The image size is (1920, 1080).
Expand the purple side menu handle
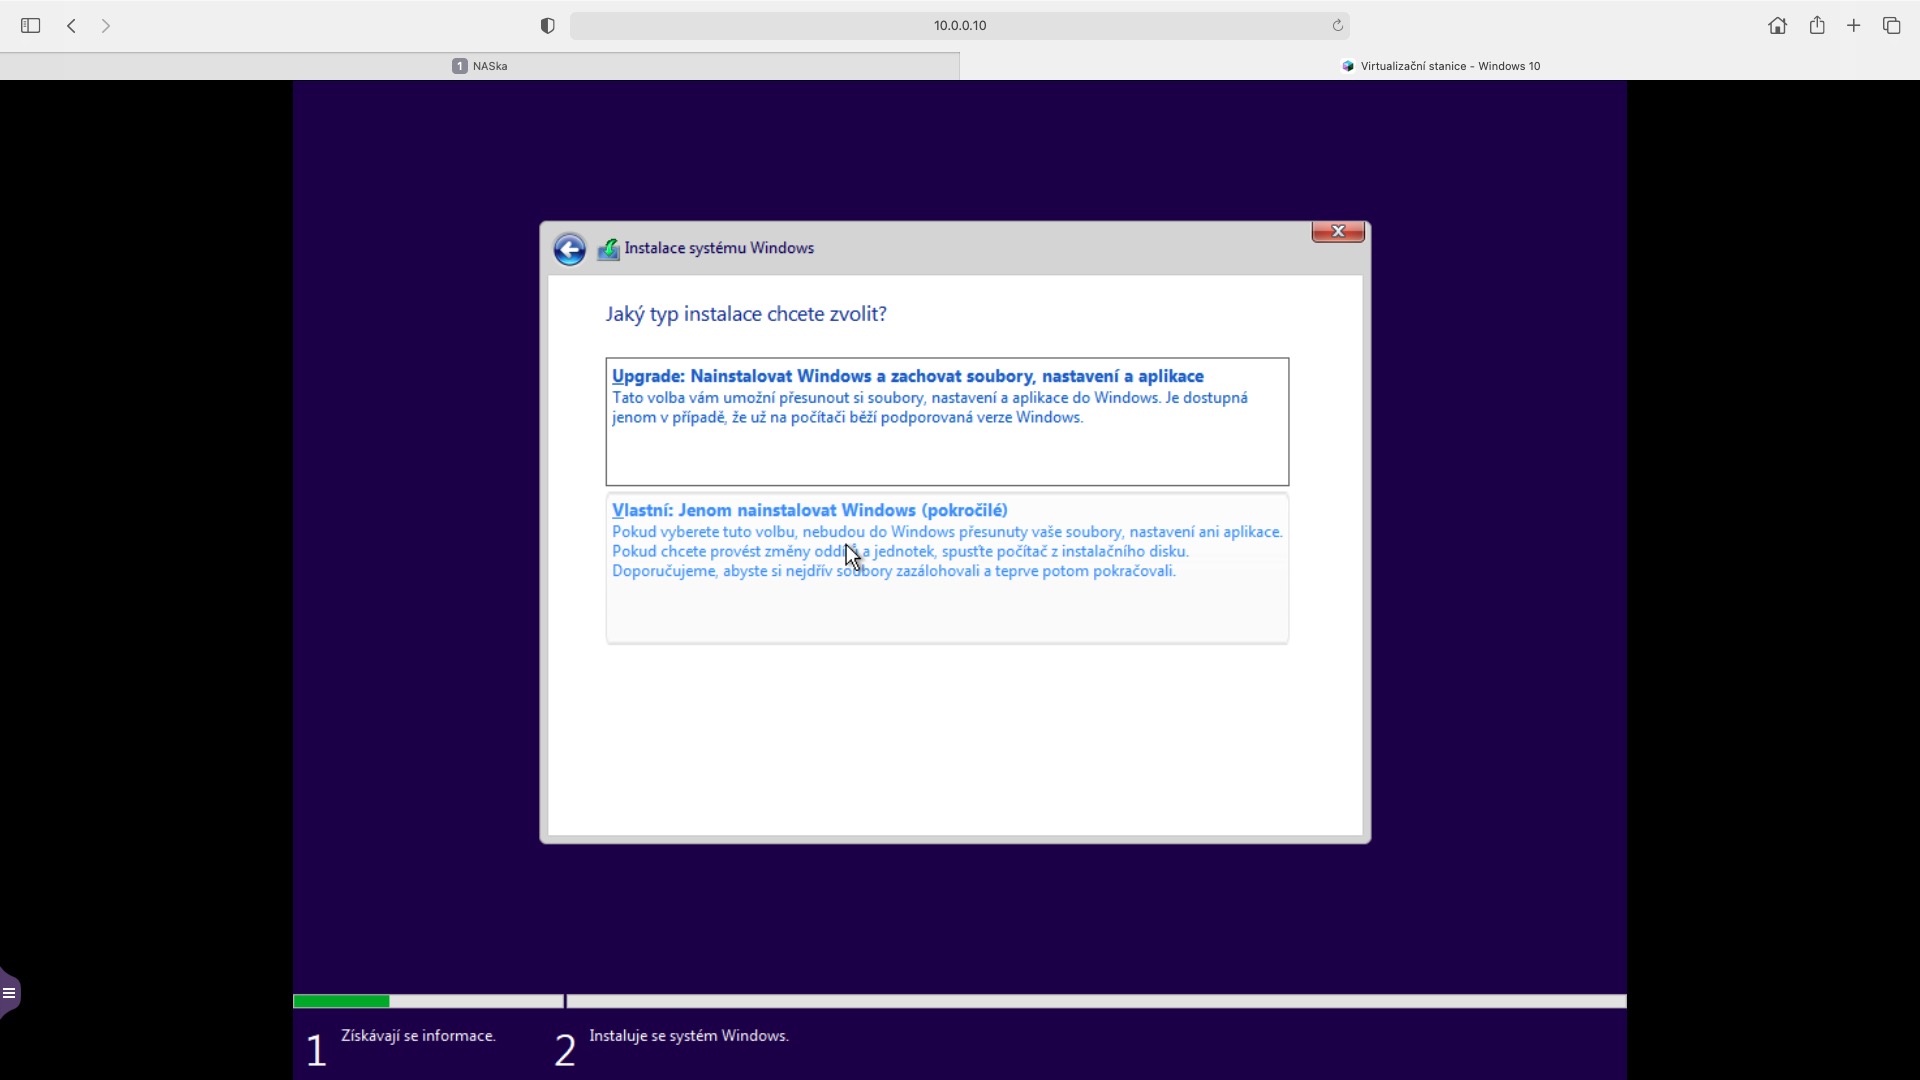pyautogui.click(x=9, y=993)
